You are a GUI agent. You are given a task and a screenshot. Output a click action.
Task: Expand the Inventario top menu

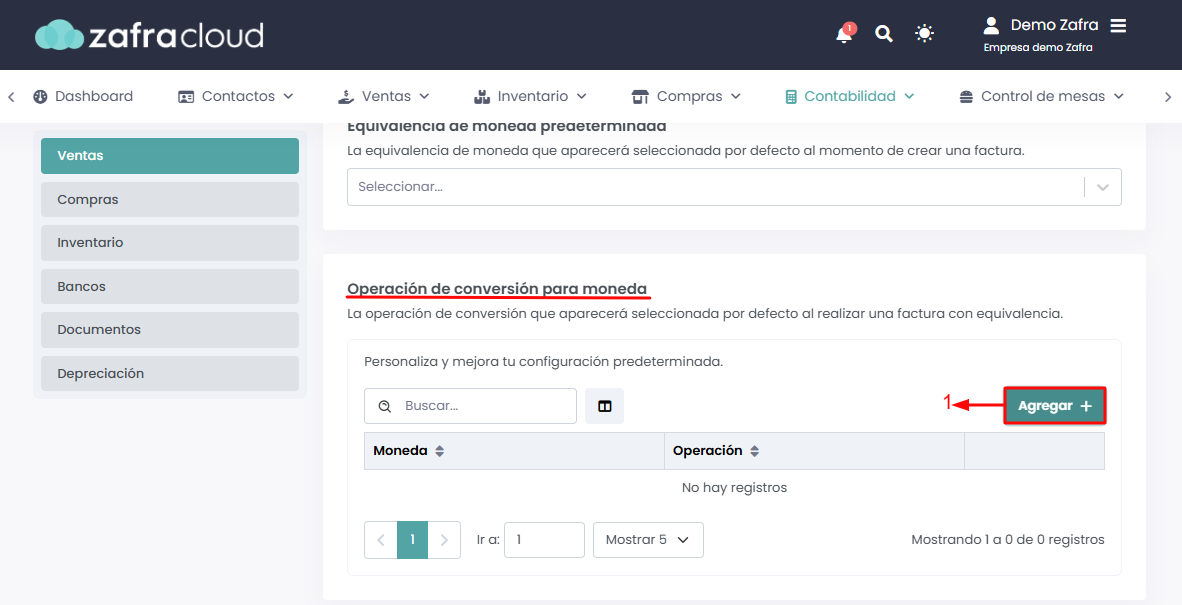coord(530,96)
